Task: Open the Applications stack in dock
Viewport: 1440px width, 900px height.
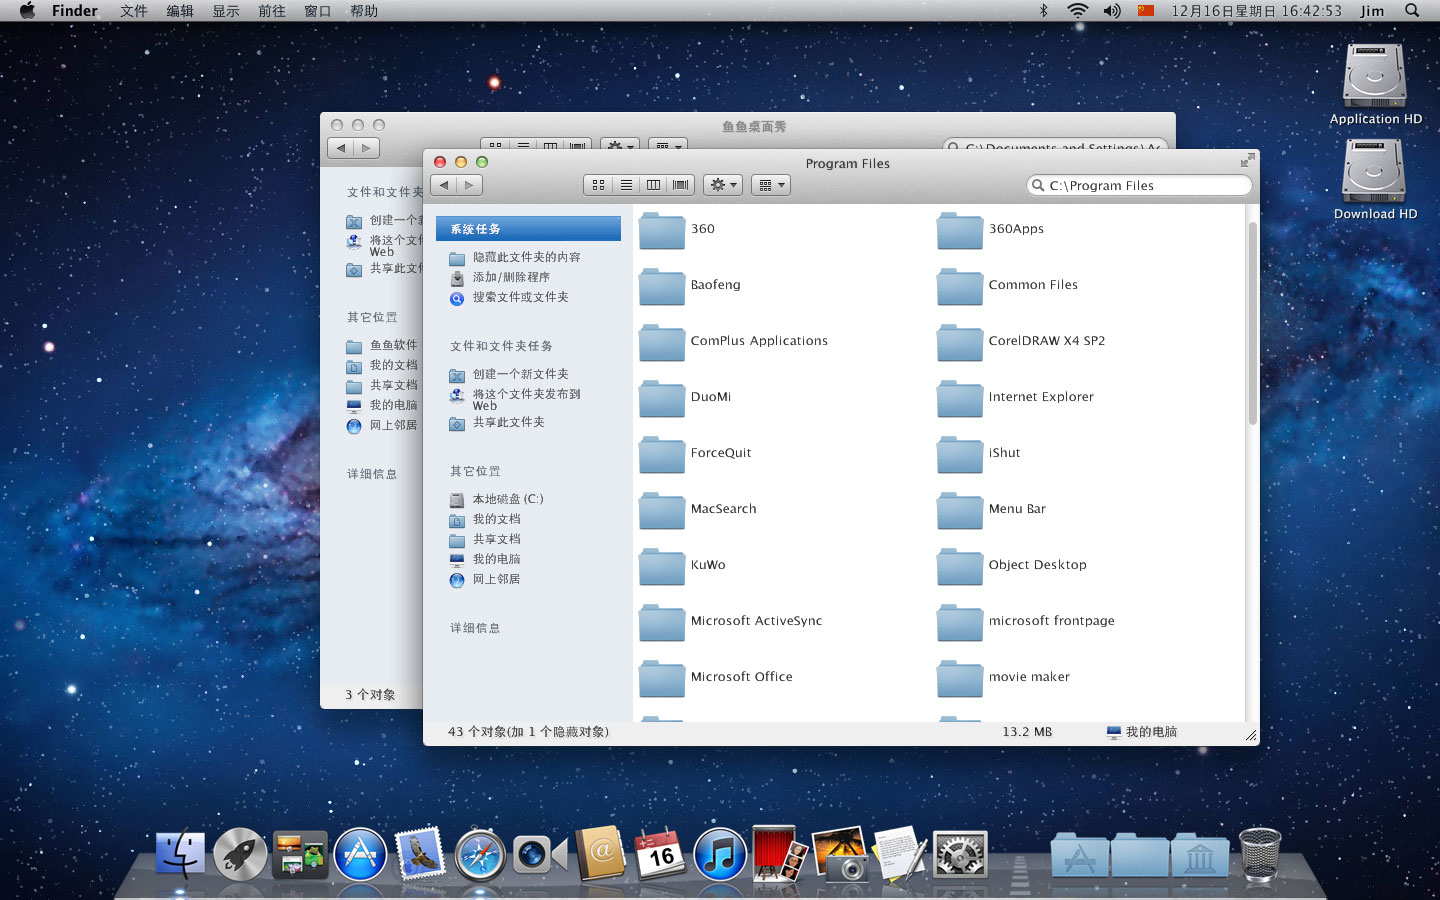Action: (1080, 857)
